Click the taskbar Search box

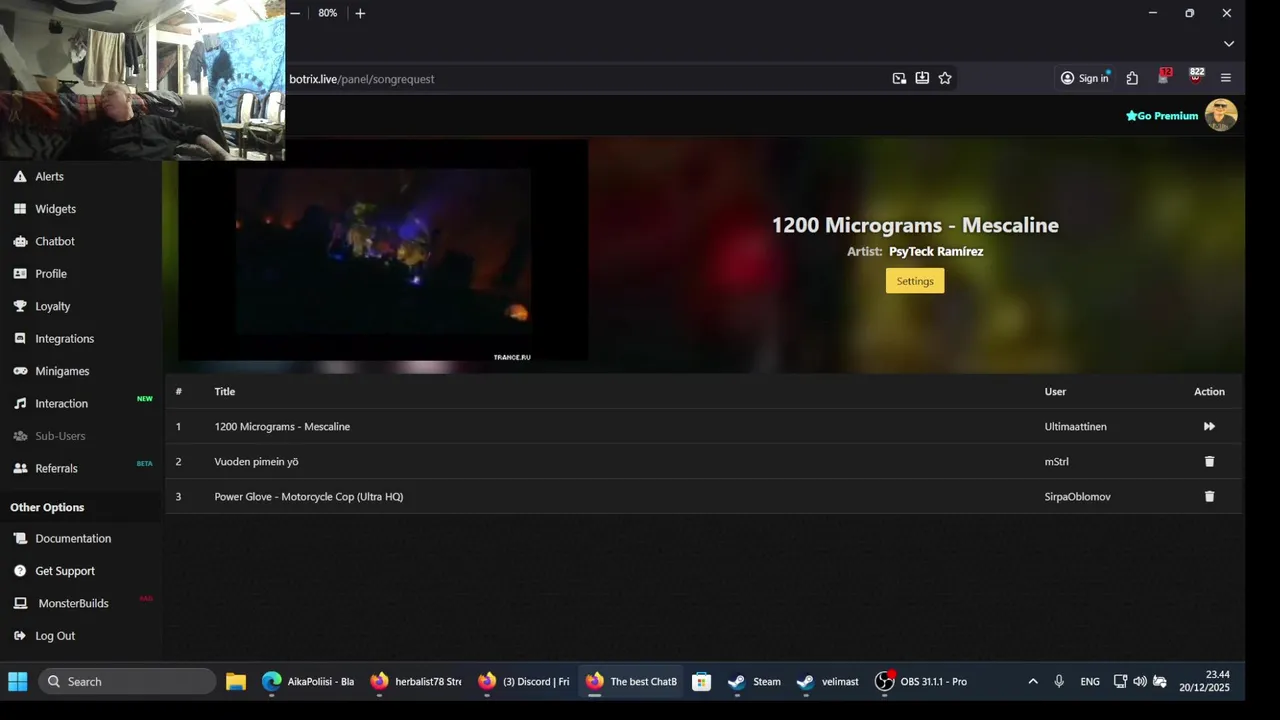pyautogui.click(x=127, y=682)
